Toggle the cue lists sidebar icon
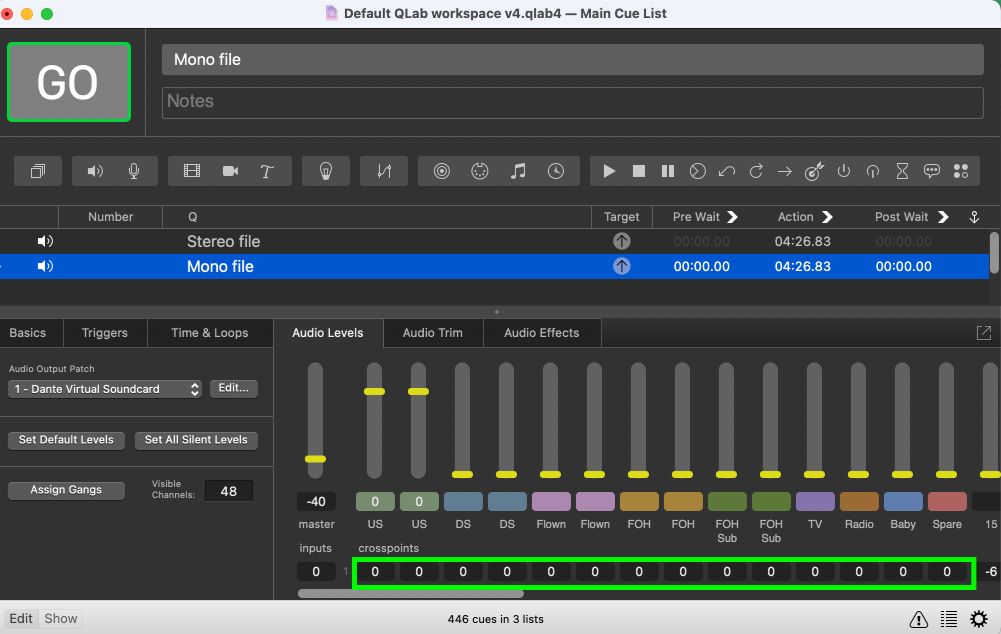 point(949,619)
